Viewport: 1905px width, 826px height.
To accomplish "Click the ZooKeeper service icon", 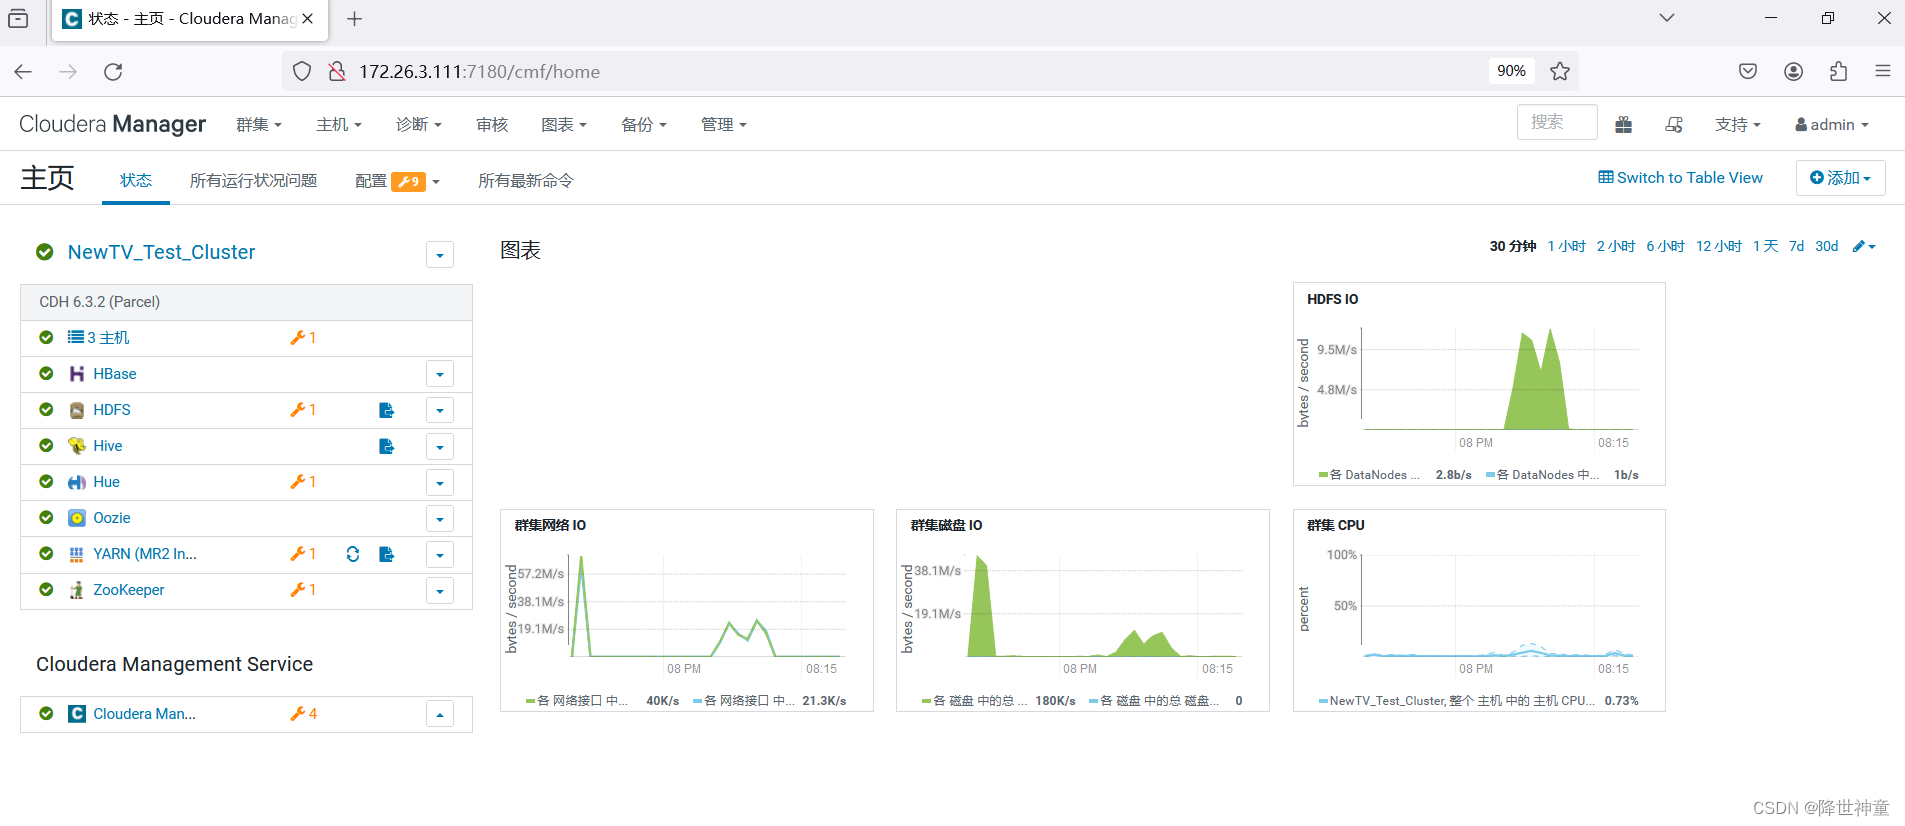I will [x=77, y=590].
